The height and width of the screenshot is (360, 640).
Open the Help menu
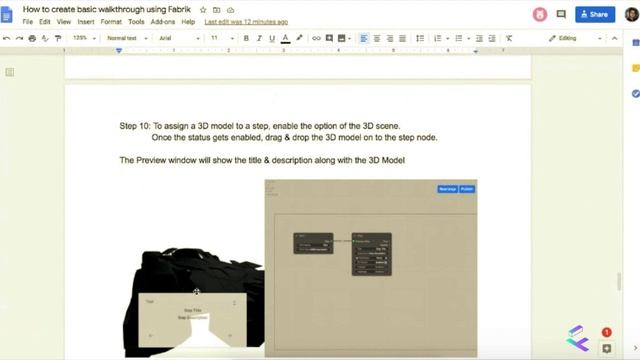188,22
